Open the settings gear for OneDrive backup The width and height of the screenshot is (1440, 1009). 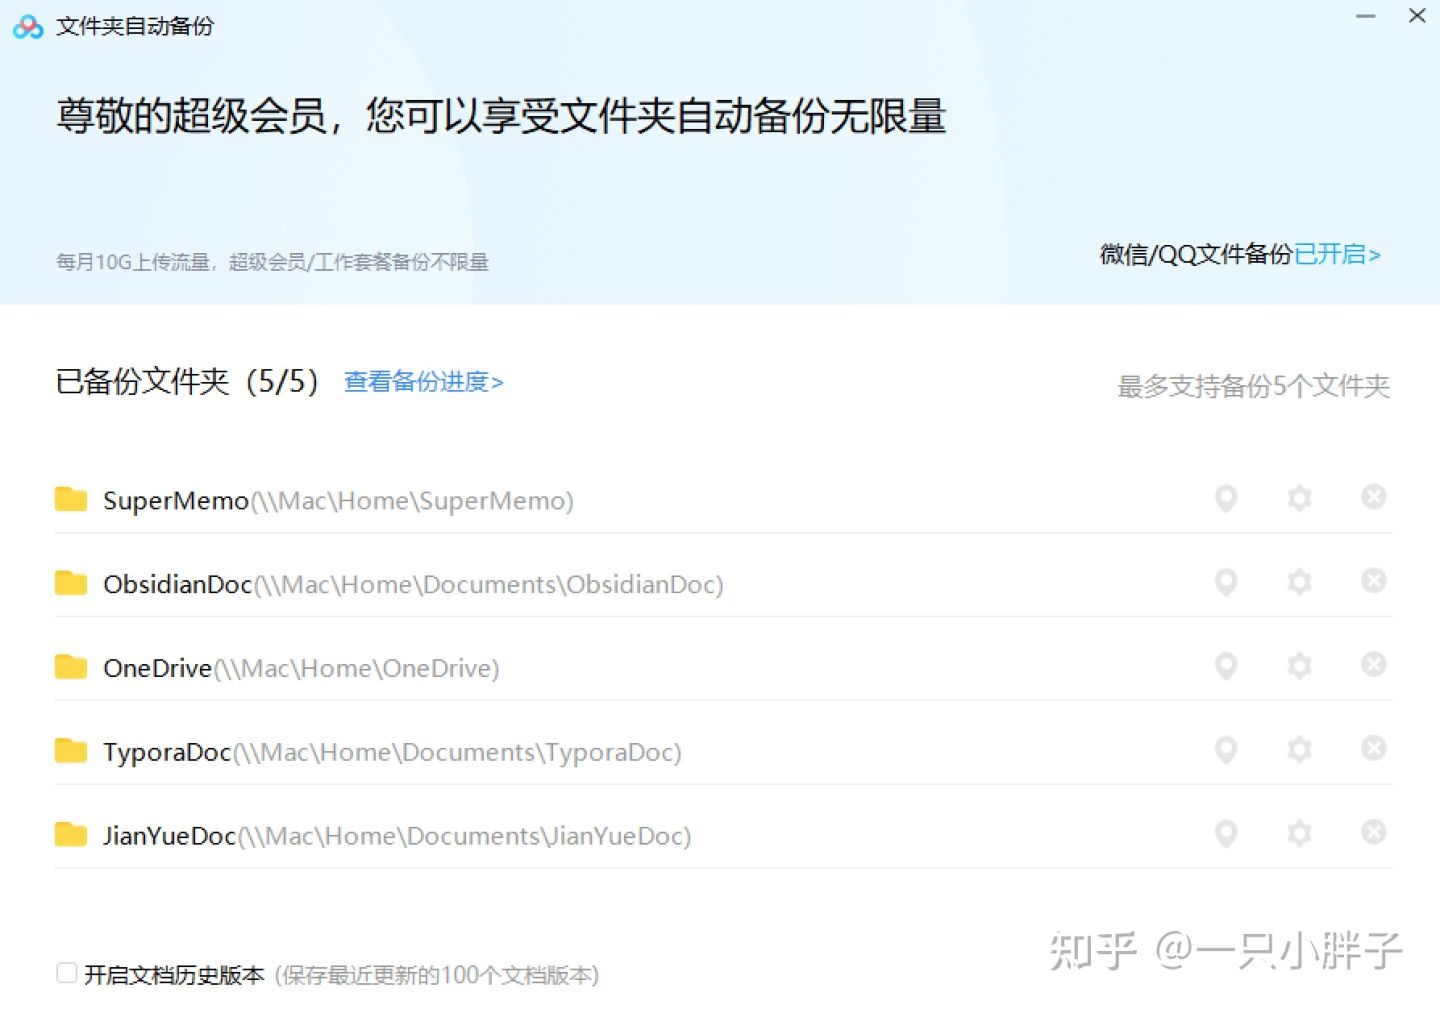pyautogui.click(x=1298, y=666)
